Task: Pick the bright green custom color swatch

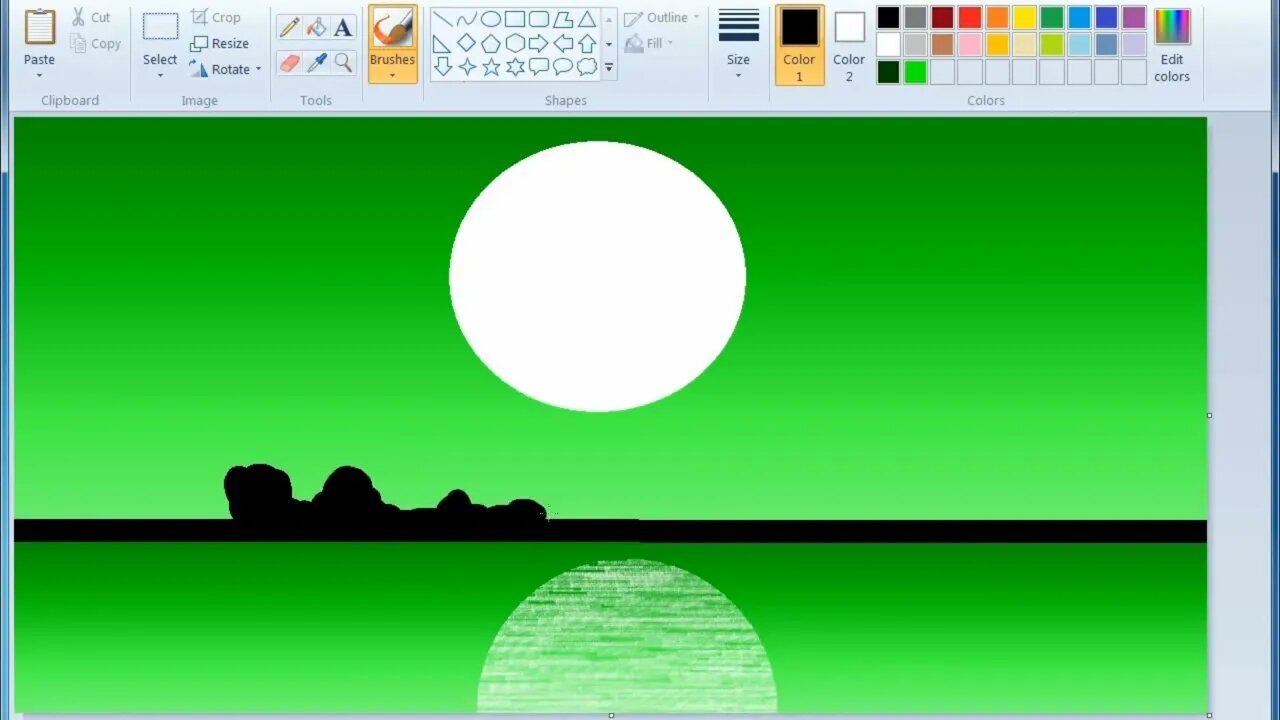Action: (x=916, y=72)
